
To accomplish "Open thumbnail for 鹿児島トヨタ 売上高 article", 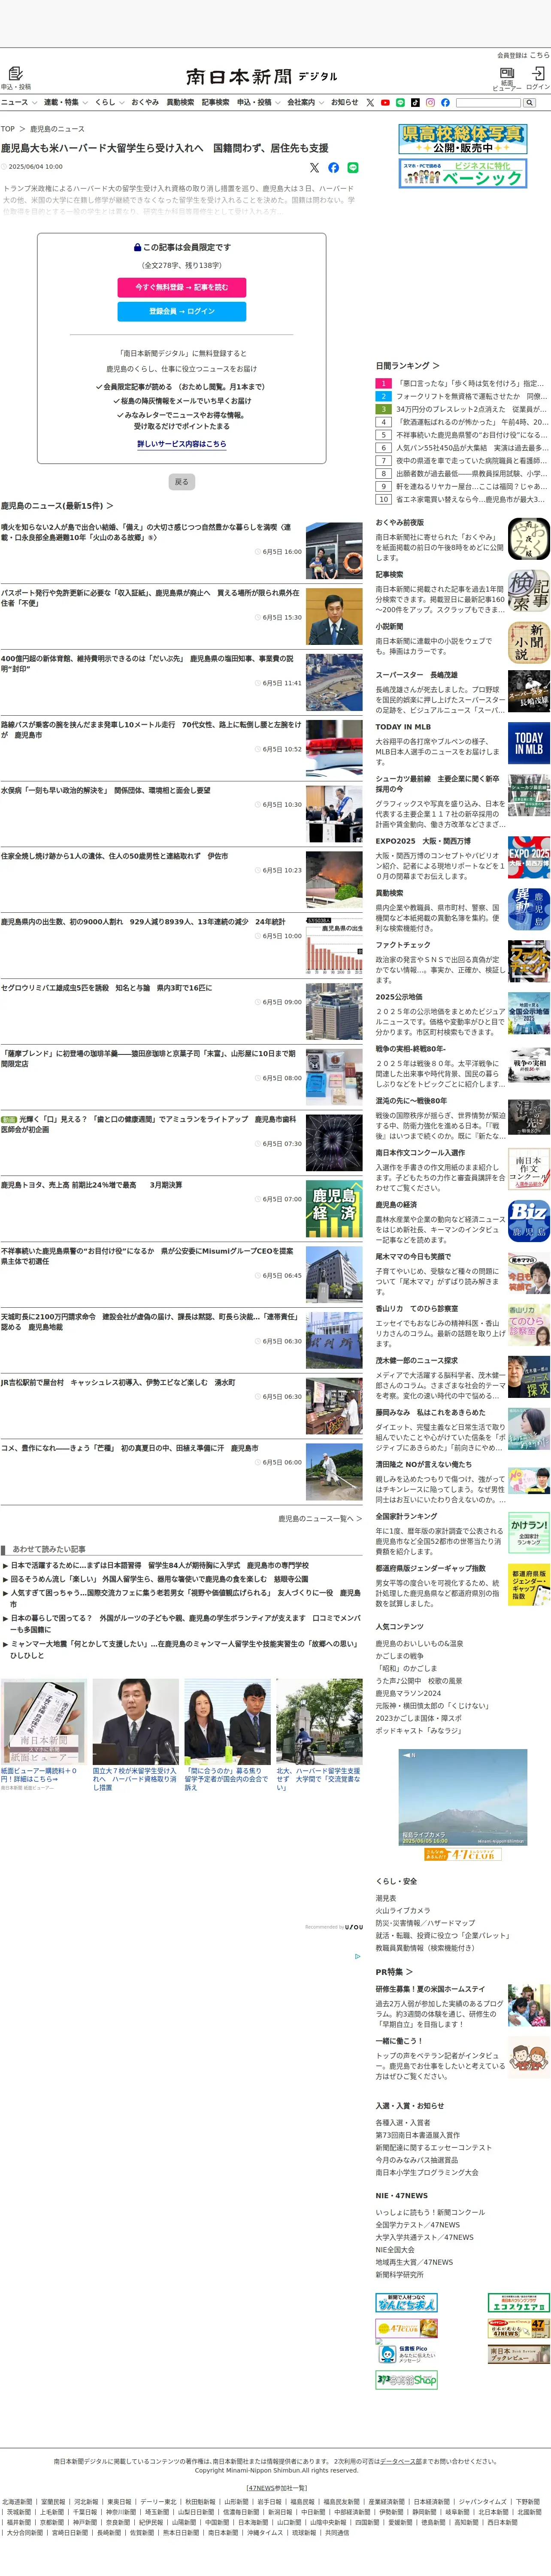I will tap(334, 1209).
